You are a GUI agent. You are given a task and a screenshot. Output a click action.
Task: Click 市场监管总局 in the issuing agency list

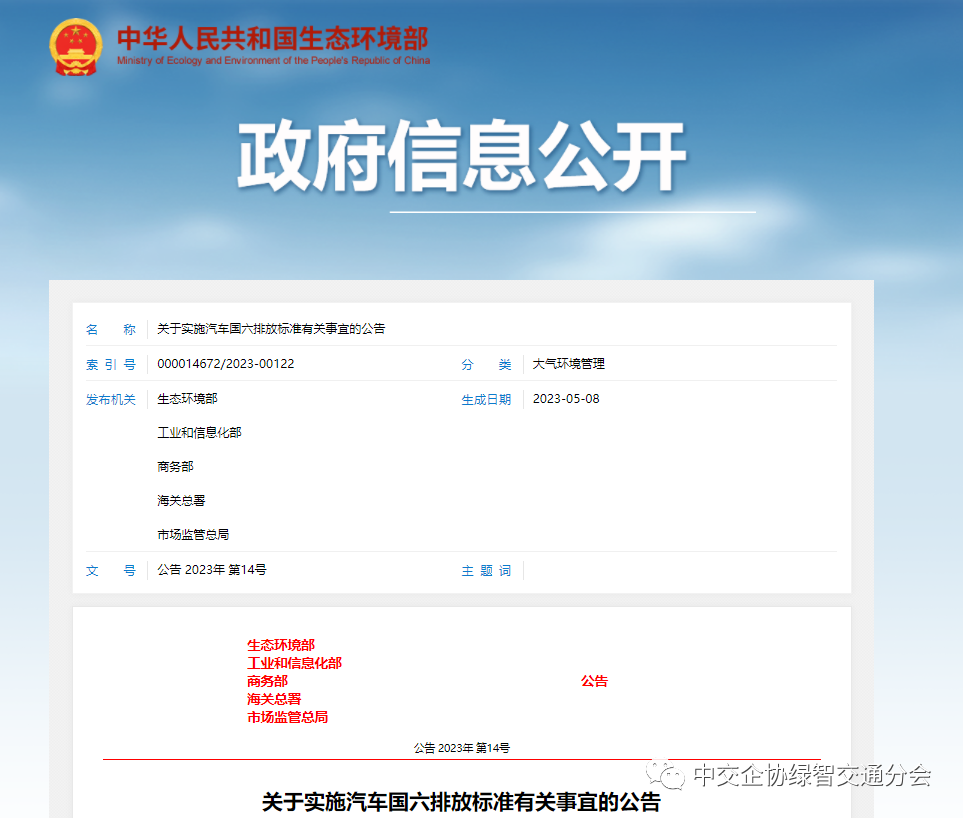click(x=193, y=535)
